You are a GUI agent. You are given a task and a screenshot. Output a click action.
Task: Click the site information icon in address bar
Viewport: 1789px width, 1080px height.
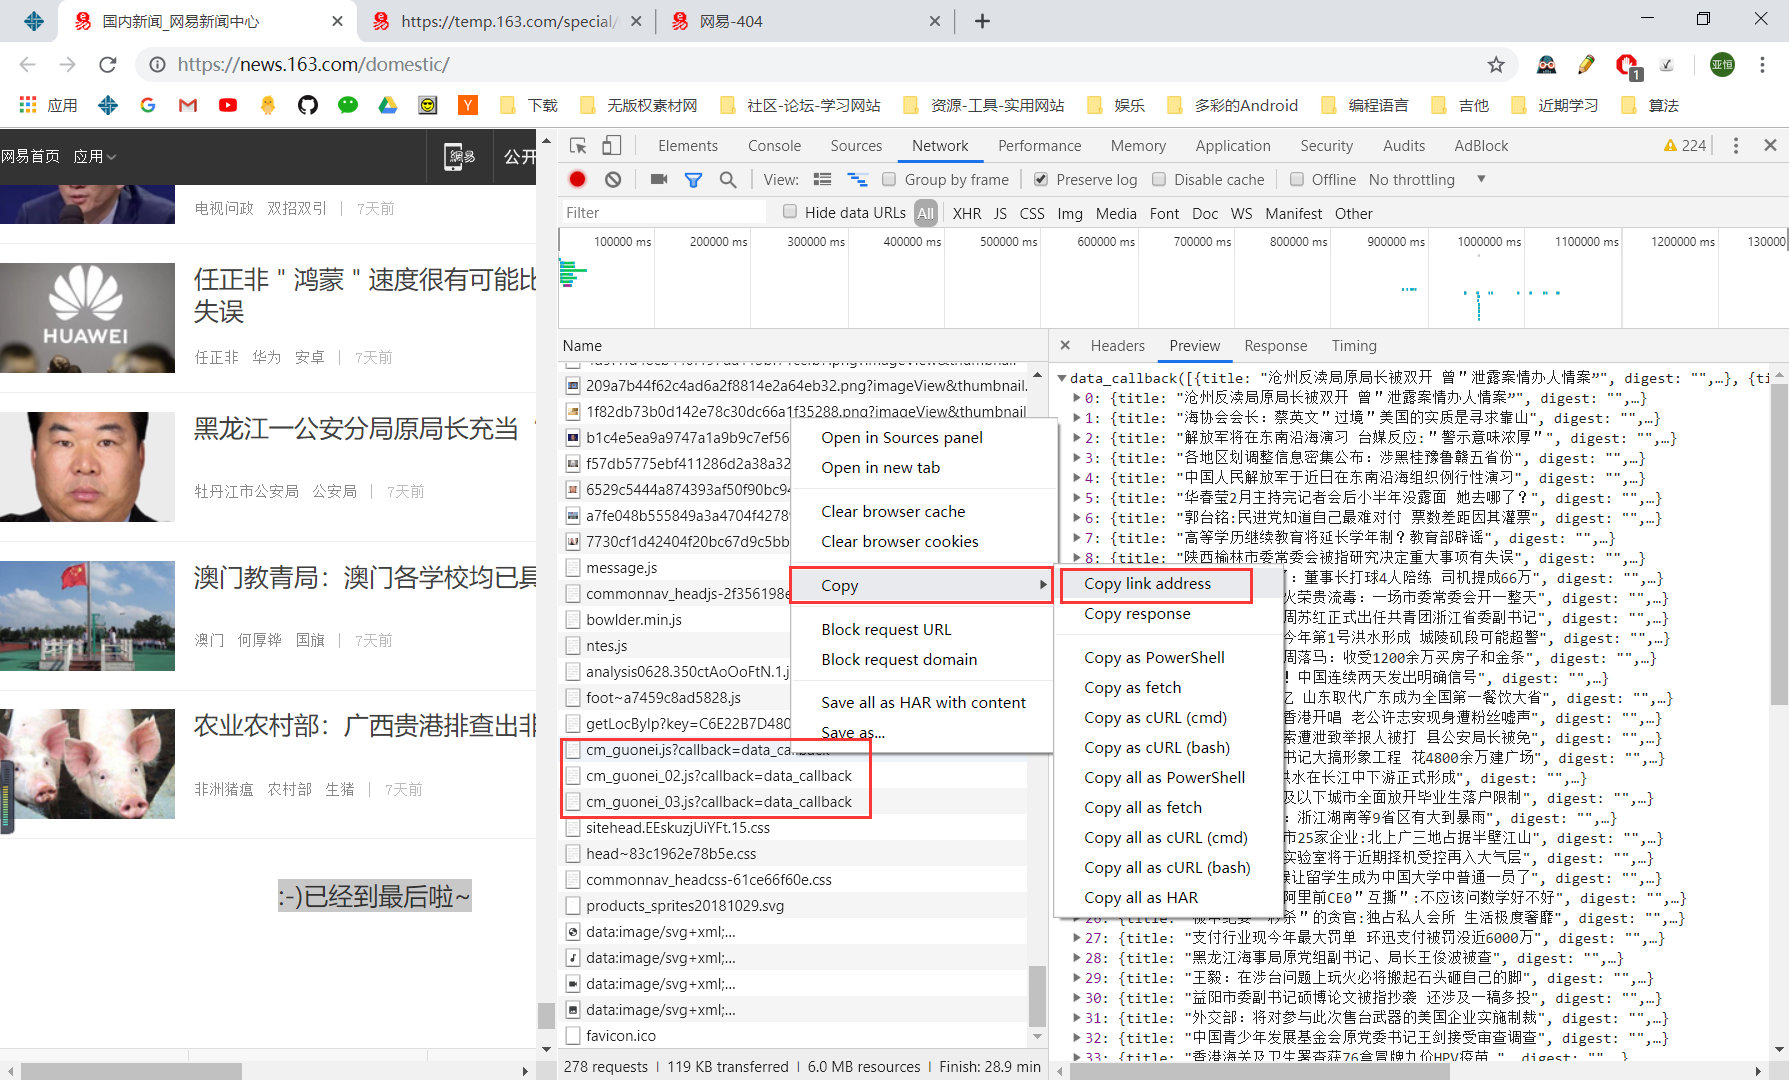[157, 64]
